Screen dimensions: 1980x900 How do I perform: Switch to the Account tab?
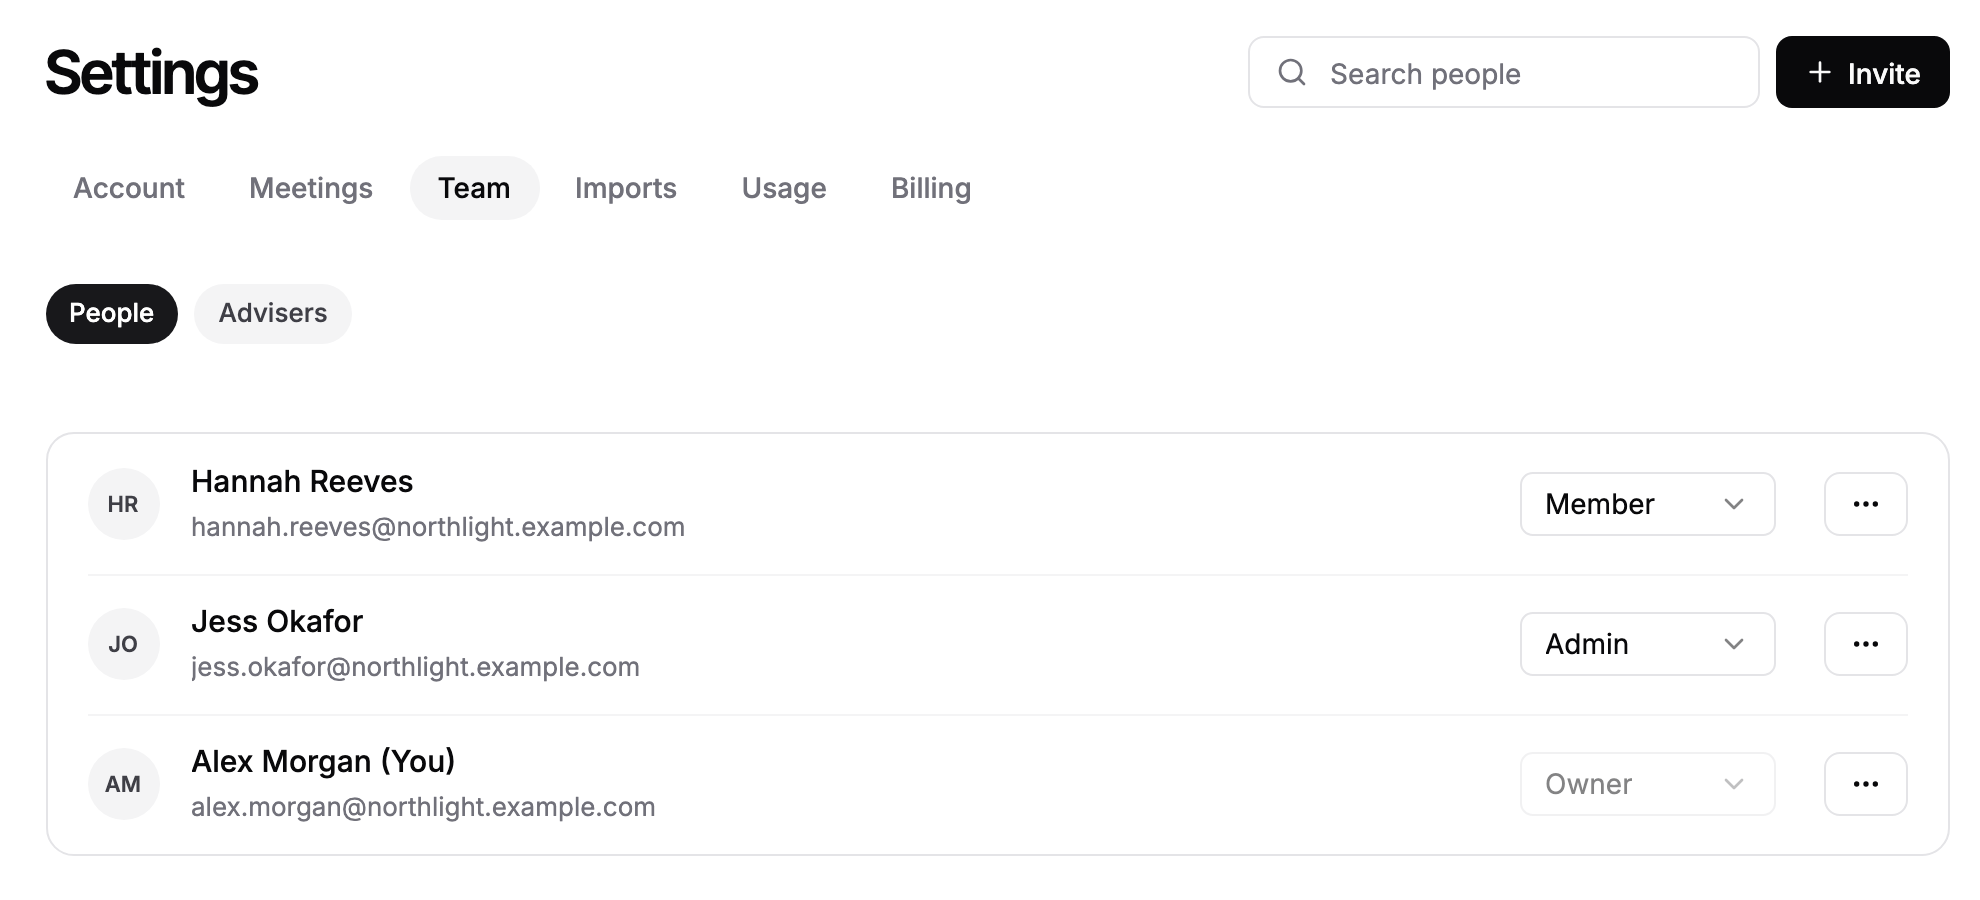129,188
